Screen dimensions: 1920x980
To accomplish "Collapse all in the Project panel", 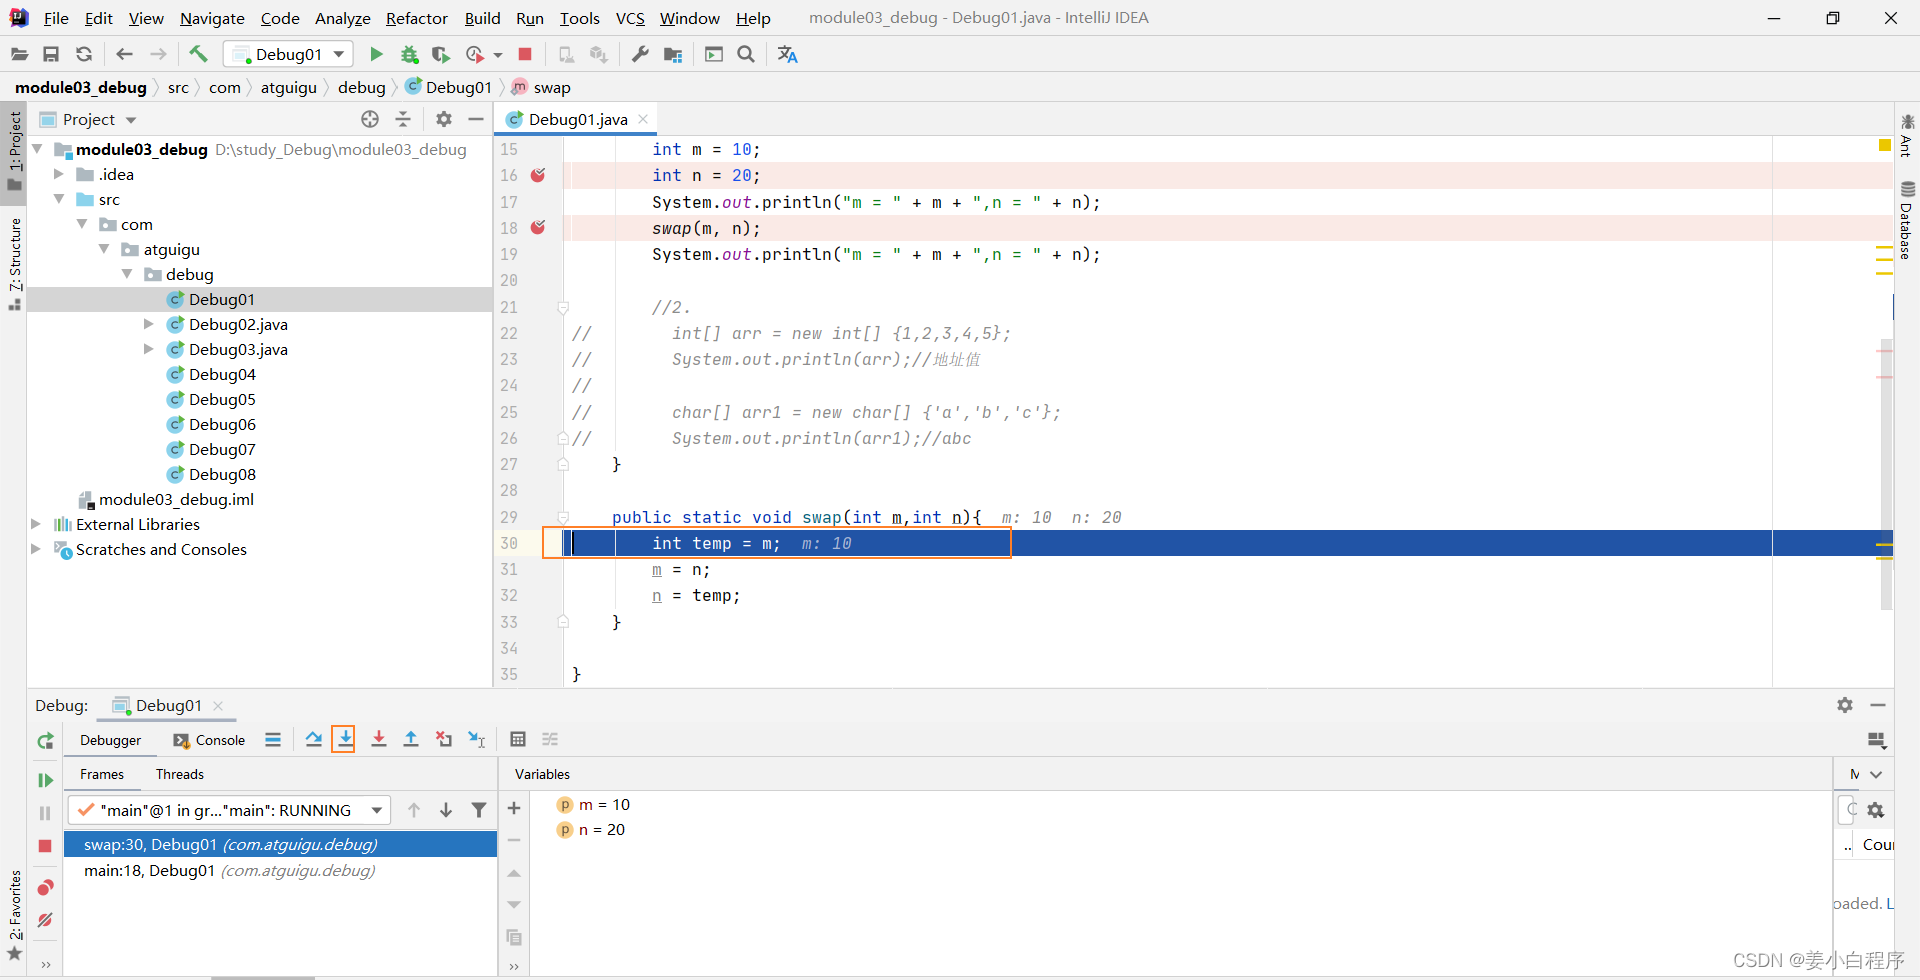I will pos(403,119).
